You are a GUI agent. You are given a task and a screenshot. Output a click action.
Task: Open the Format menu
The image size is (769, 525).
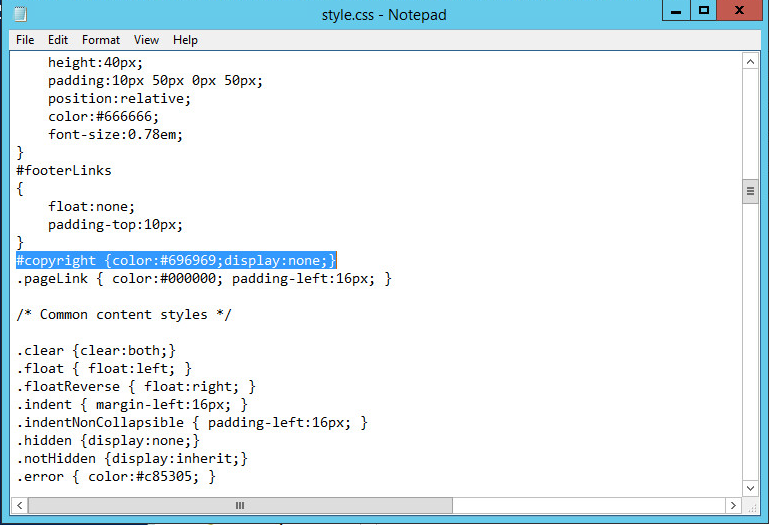coord(101,40)
